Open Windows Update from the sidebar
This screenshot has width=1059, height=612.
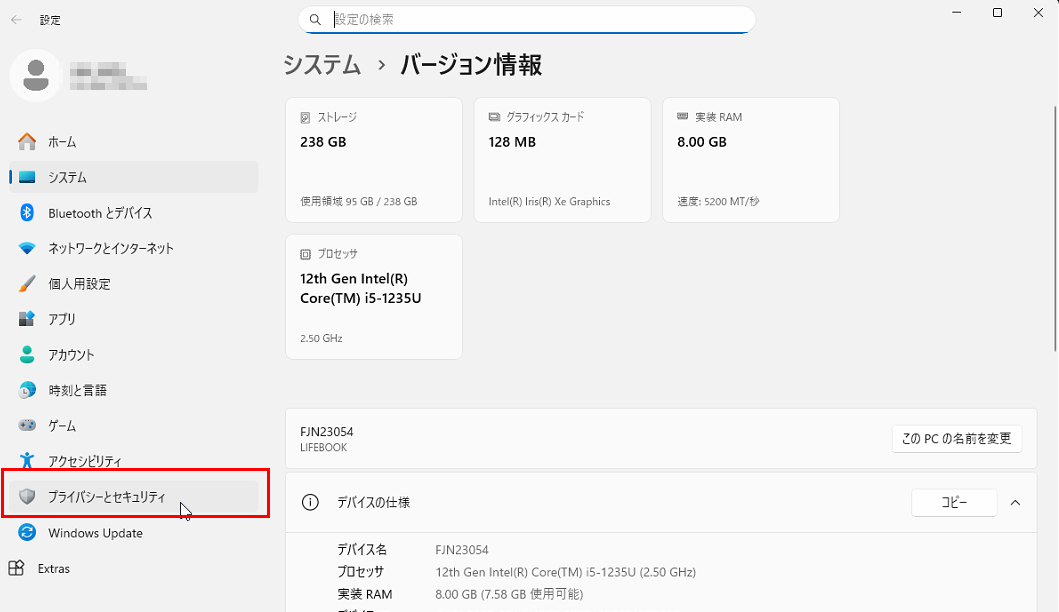(95, 533)
